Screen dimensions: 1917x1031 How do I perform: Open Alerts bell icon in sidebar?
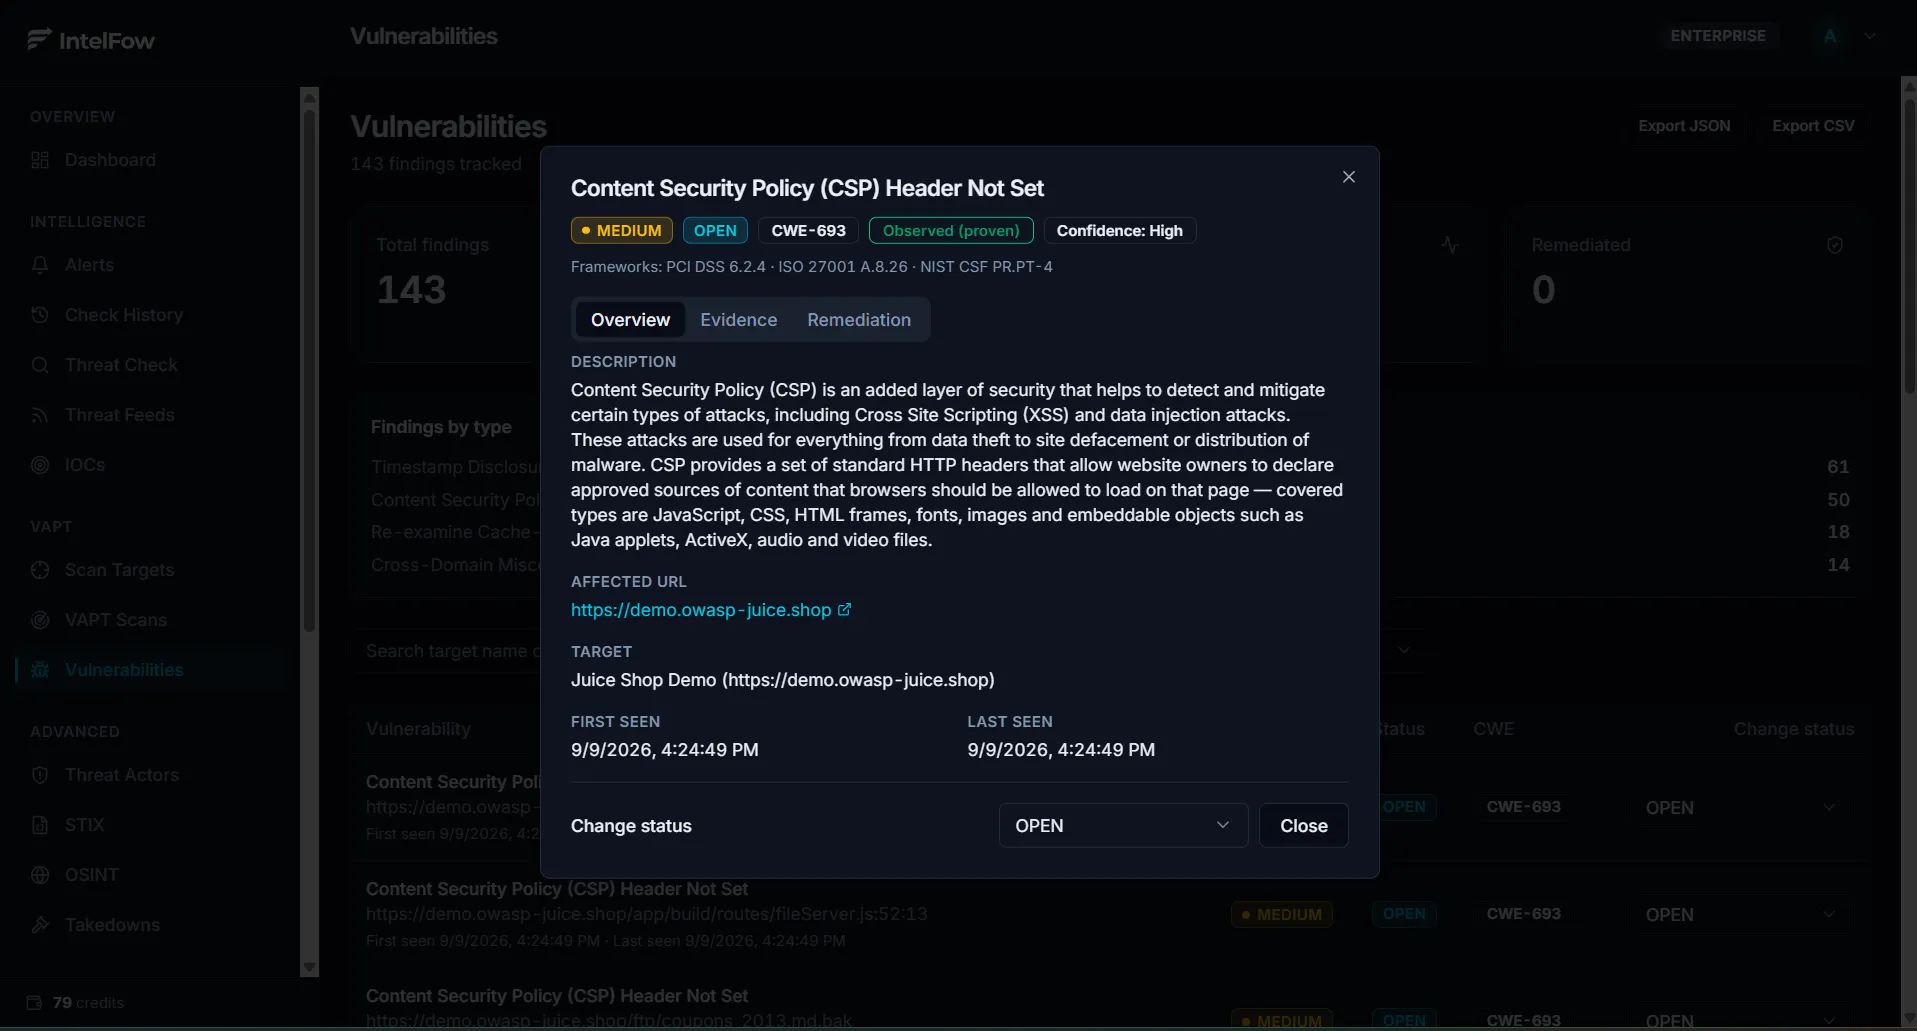40,265
